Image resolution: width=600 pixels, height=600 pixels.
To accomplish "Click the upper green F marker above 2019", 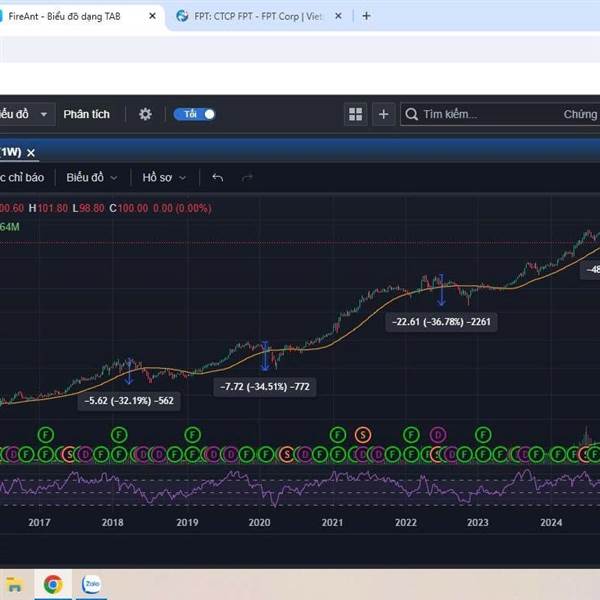I will click(192, 435).
